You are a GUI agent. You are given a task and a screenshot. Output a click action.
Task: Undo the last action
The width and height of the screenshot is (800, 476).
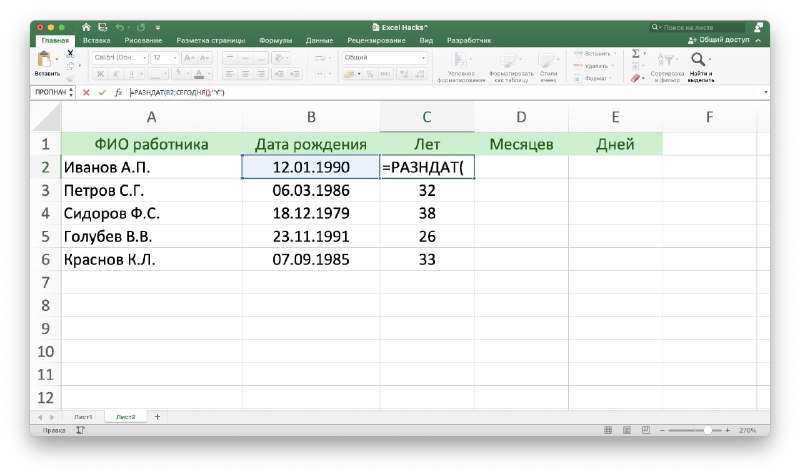pyautogui.click(x=119, y=27)
